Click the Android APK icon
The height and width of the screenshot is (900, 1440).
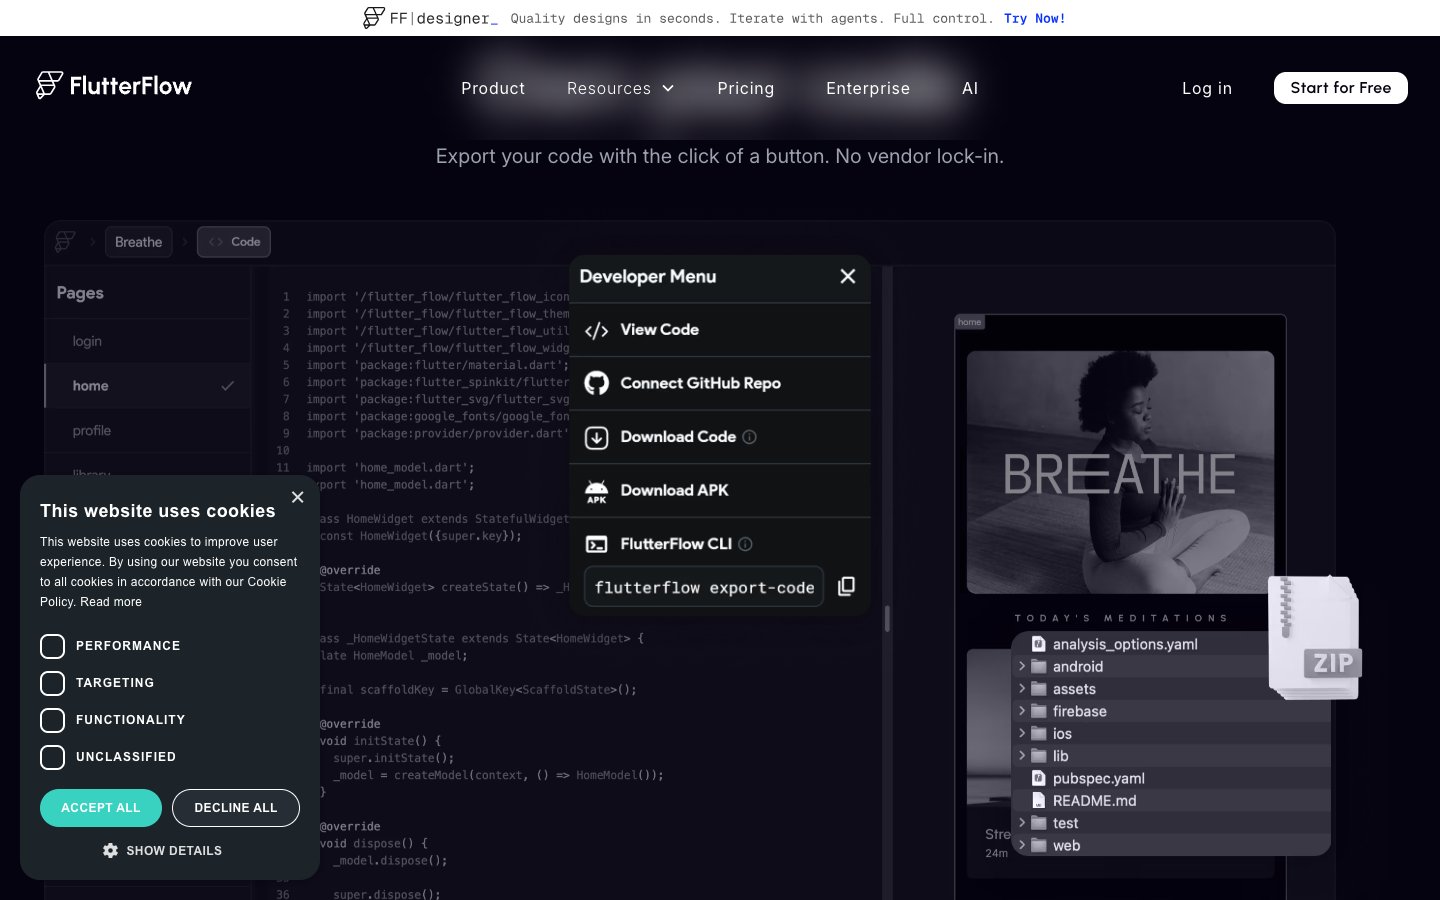click(596, 491)
